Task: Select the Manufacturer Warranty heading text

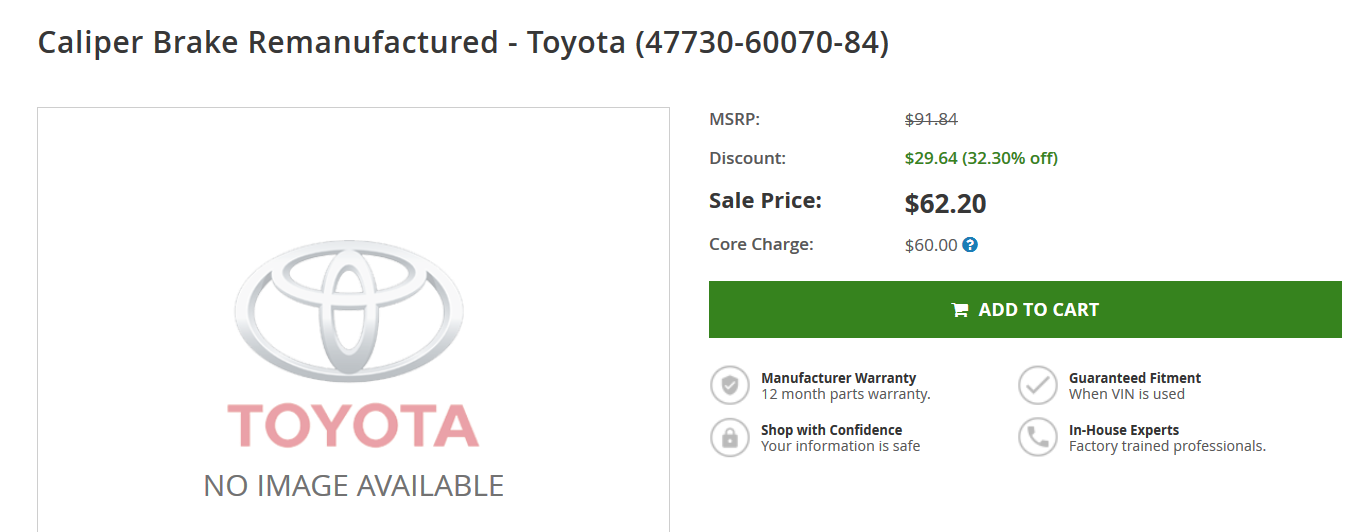Action: (x=838, y=378)
